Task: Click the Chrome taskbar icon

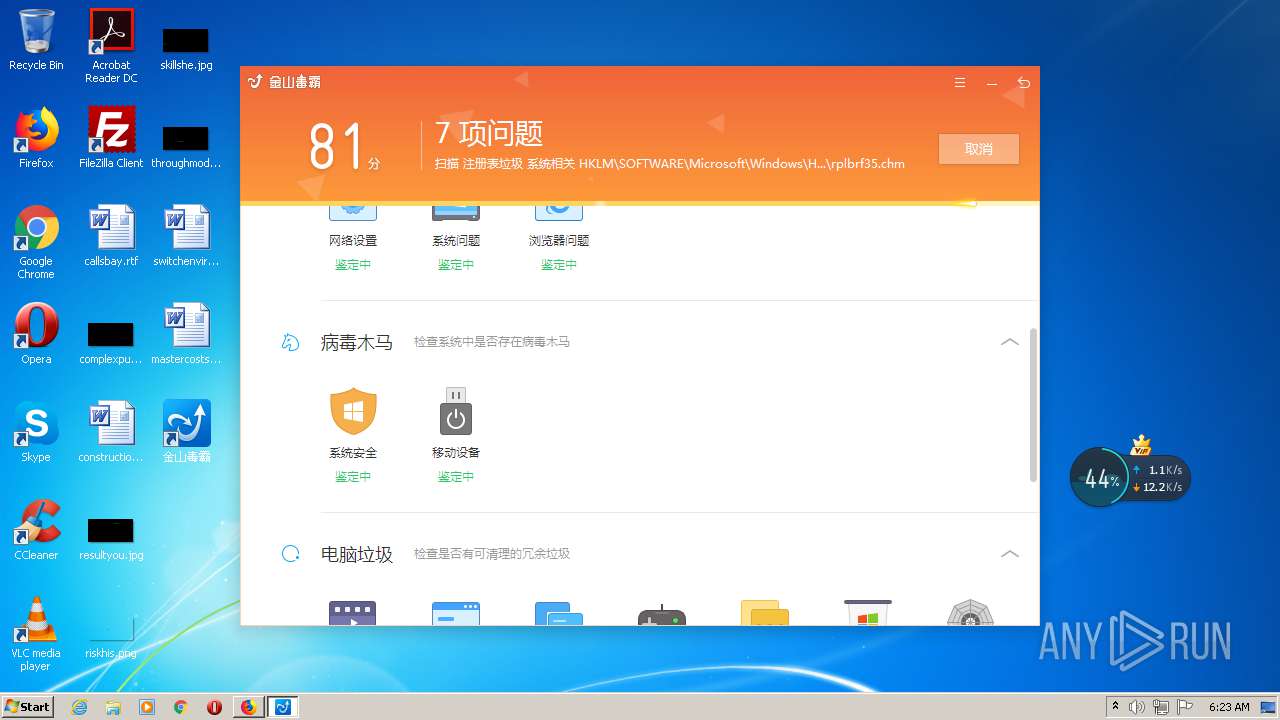Action: pyautogui.click(x=180, y=707)
